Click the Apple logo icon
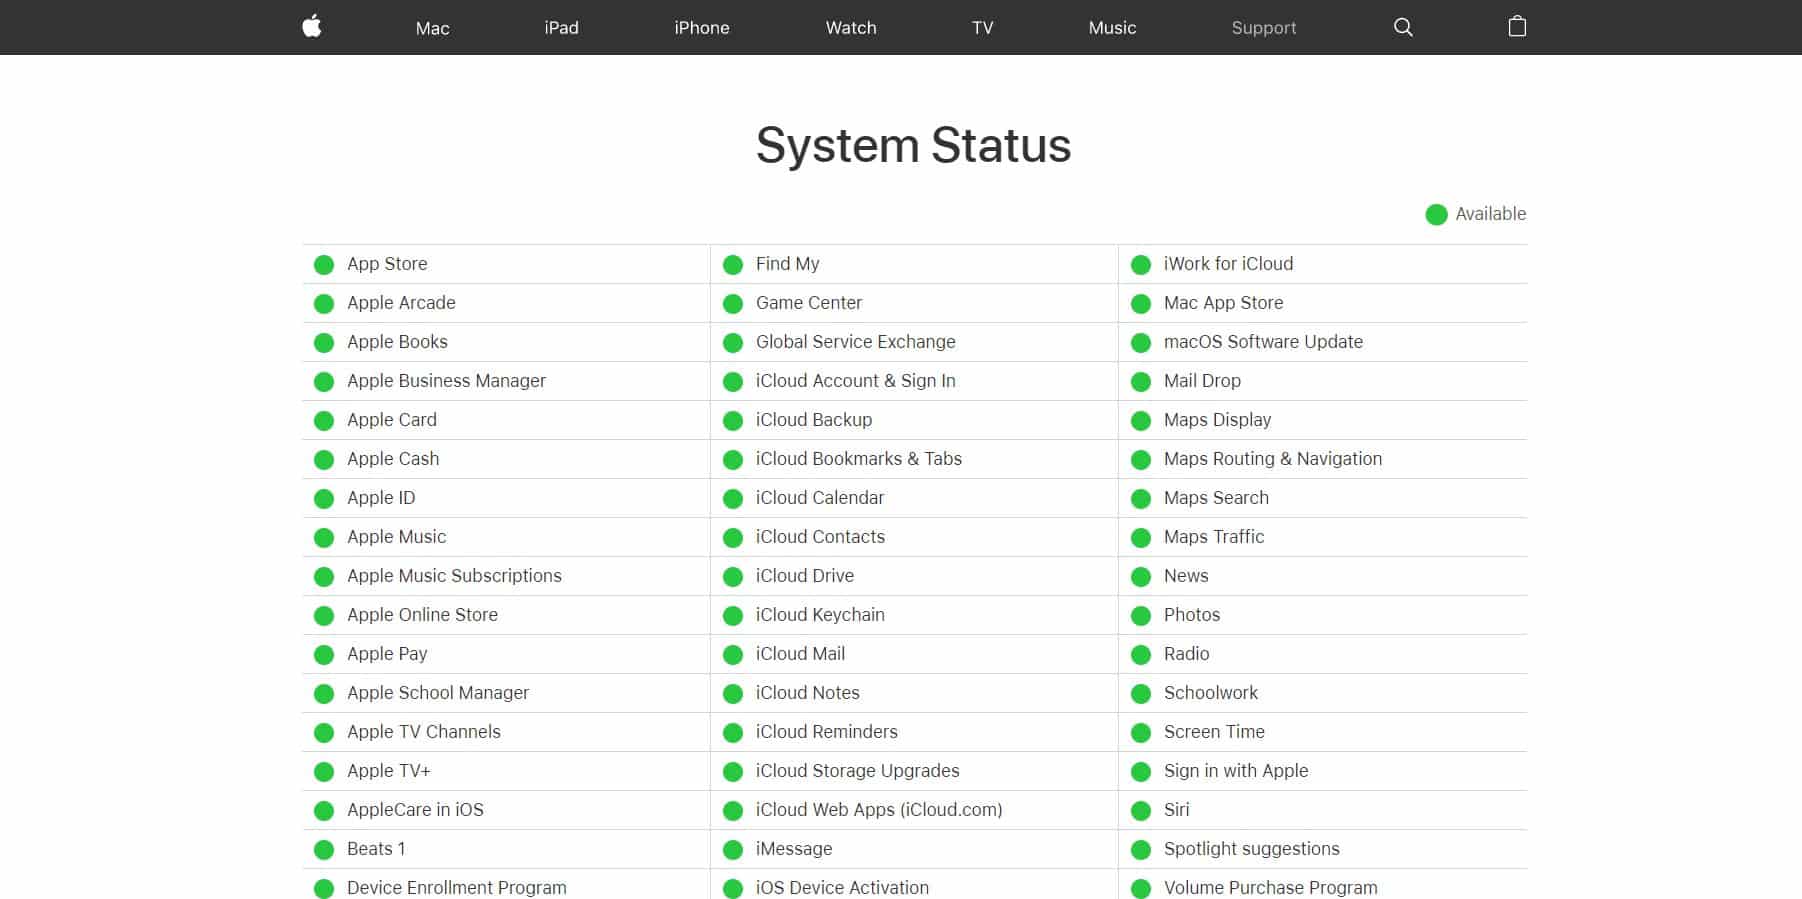This screenshot has width=1802, height=899. (312, 27)
